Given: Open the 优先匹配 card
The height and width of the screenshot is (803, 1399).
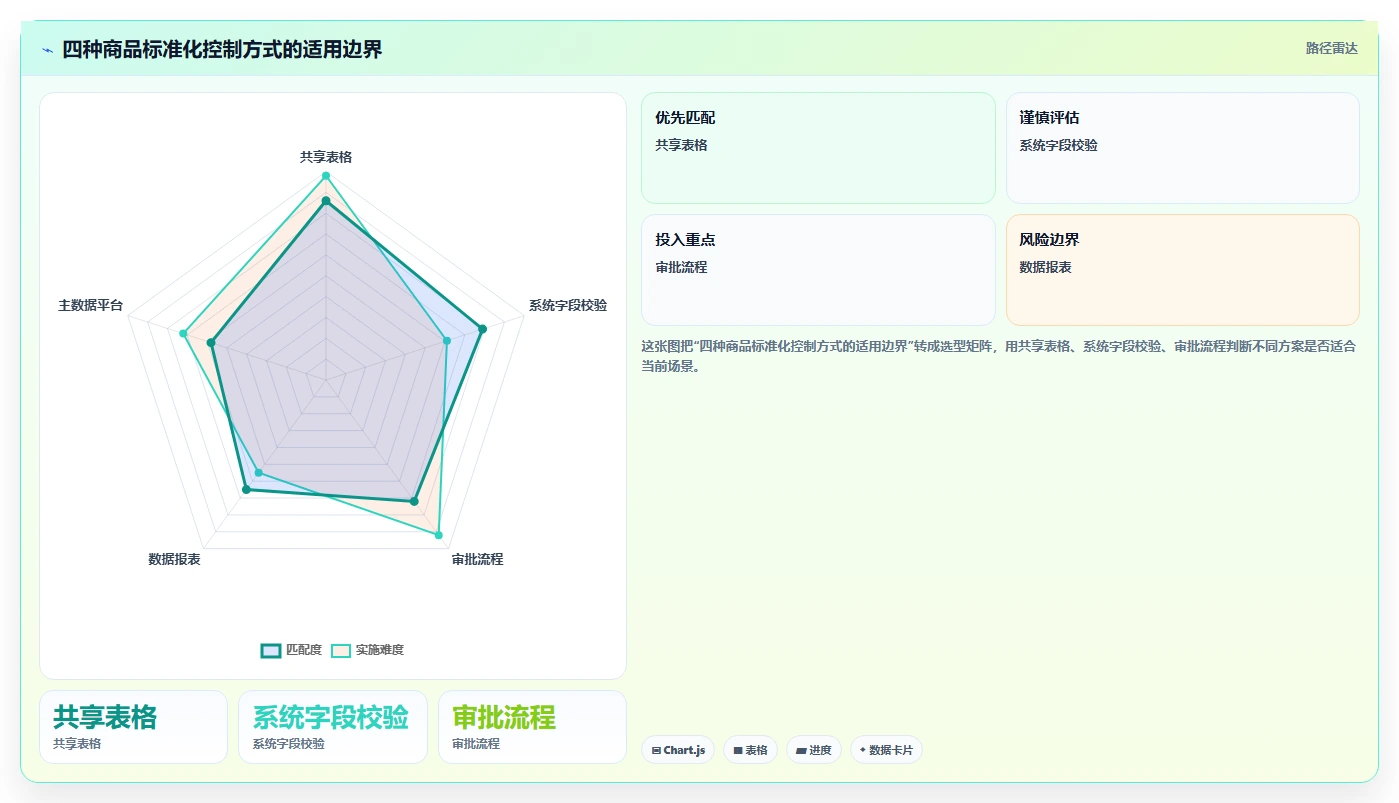Looking at the screenshot, I should (x=818, y=148).
